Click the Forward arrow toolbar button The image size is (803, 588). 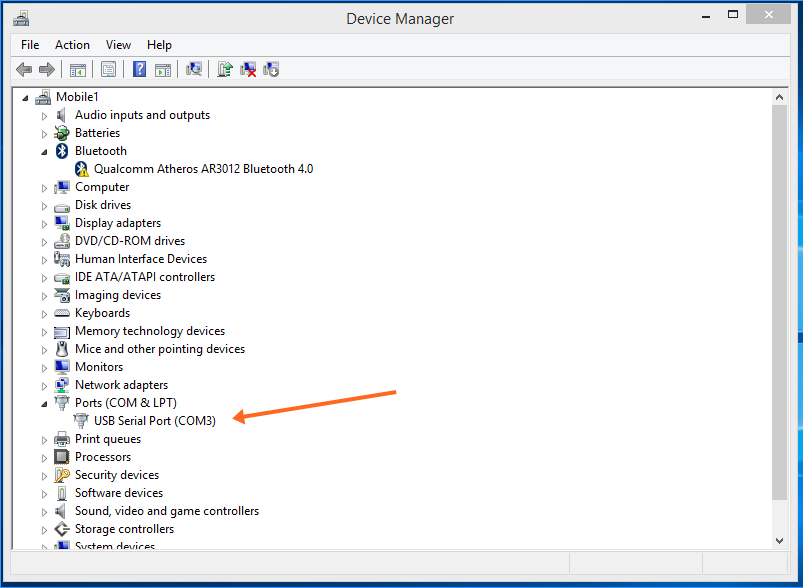pyautogui.click(x=46, y=69)
